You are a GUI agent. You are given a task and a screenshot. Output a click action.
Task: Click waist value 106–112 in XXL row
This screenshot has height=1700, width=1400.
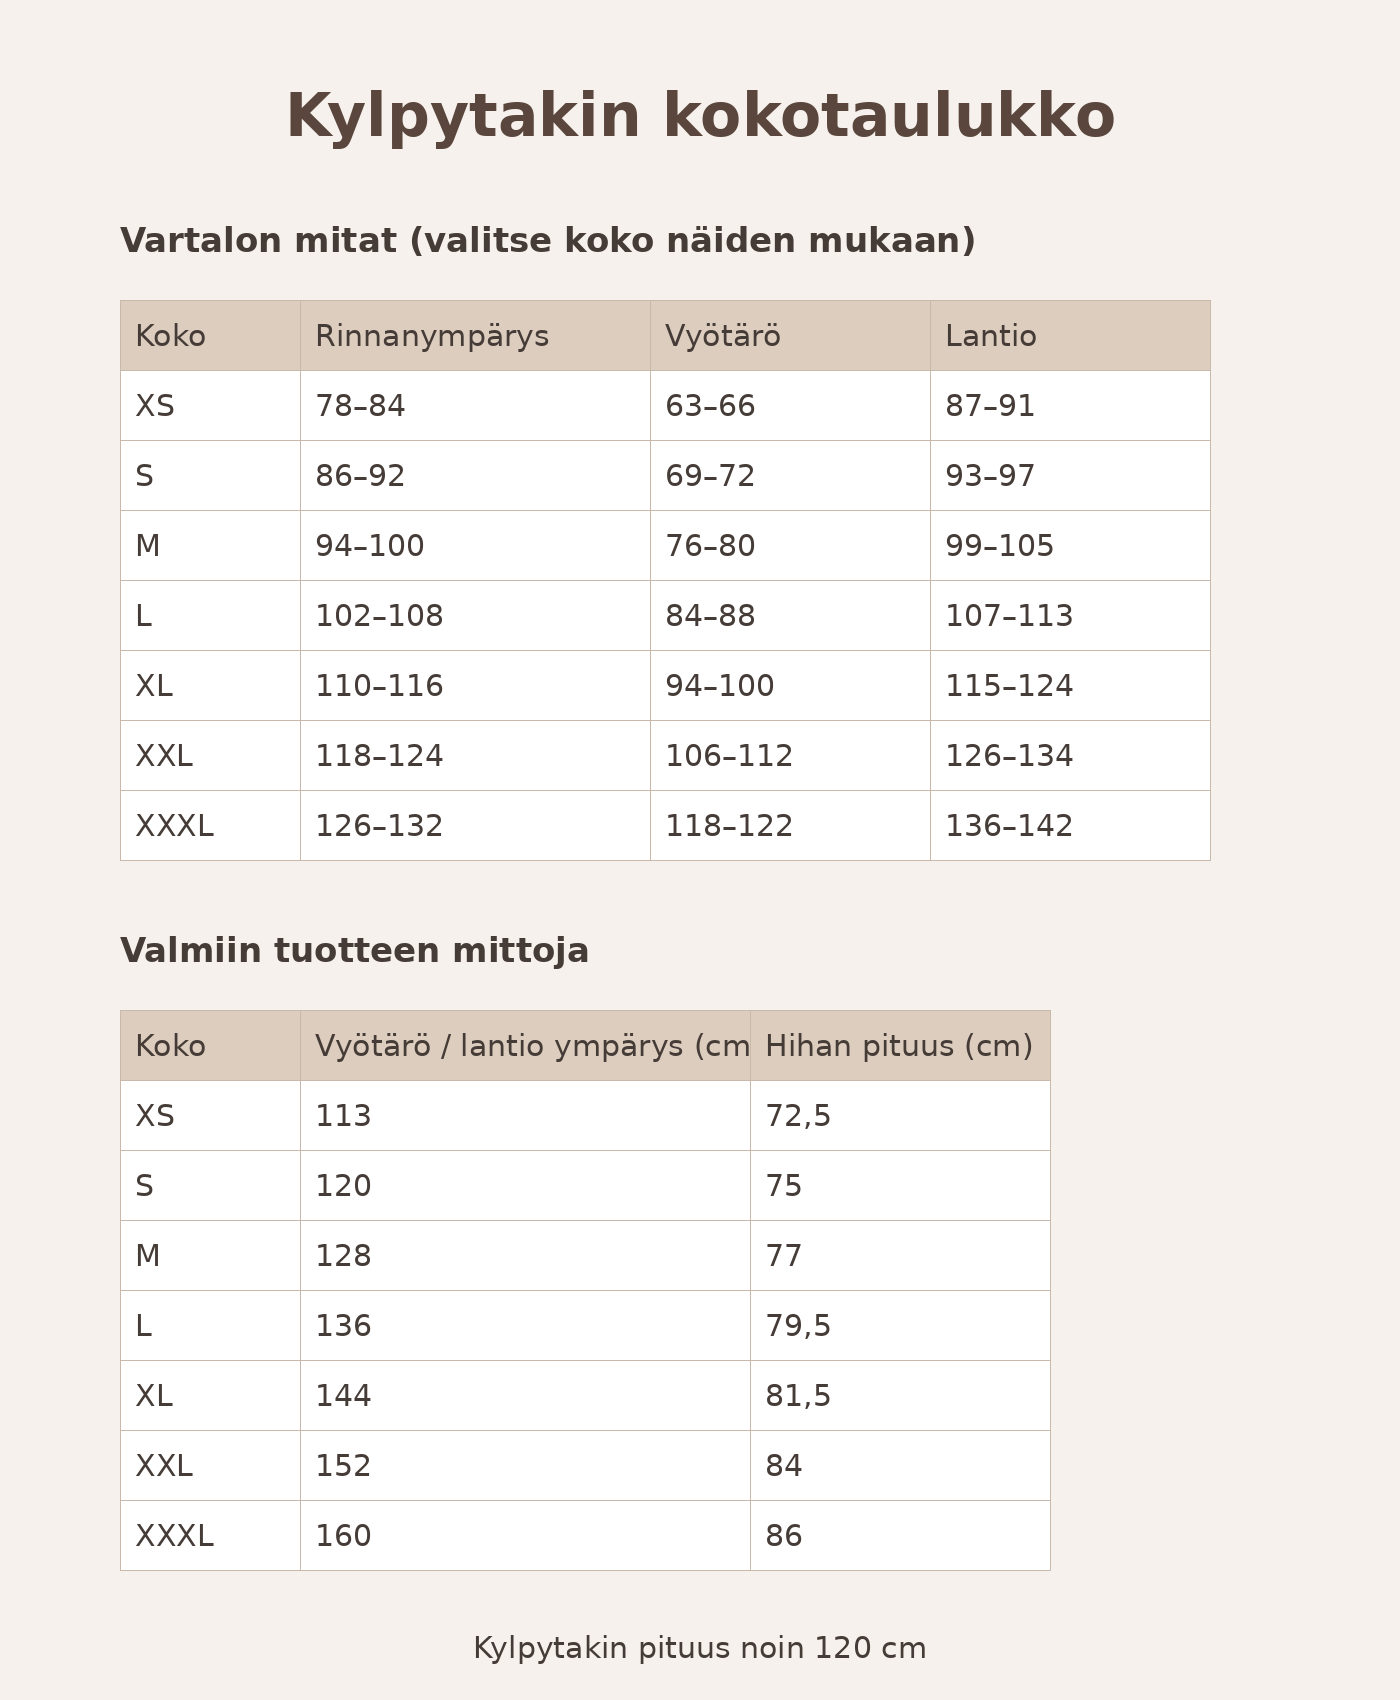click(728, 757)
